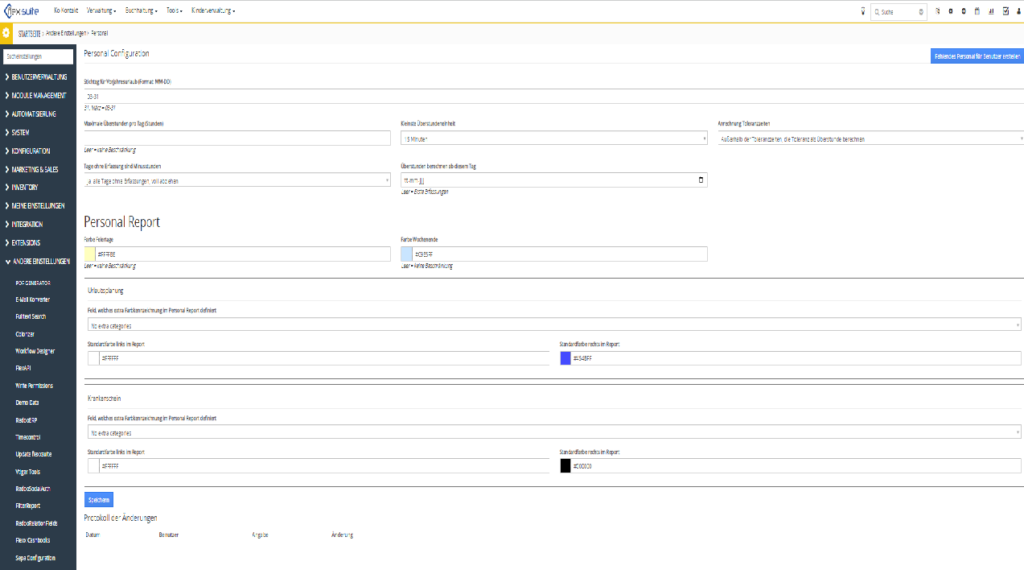Open Timecontrol settings
Screen dimensions: 1024x570
28,437
